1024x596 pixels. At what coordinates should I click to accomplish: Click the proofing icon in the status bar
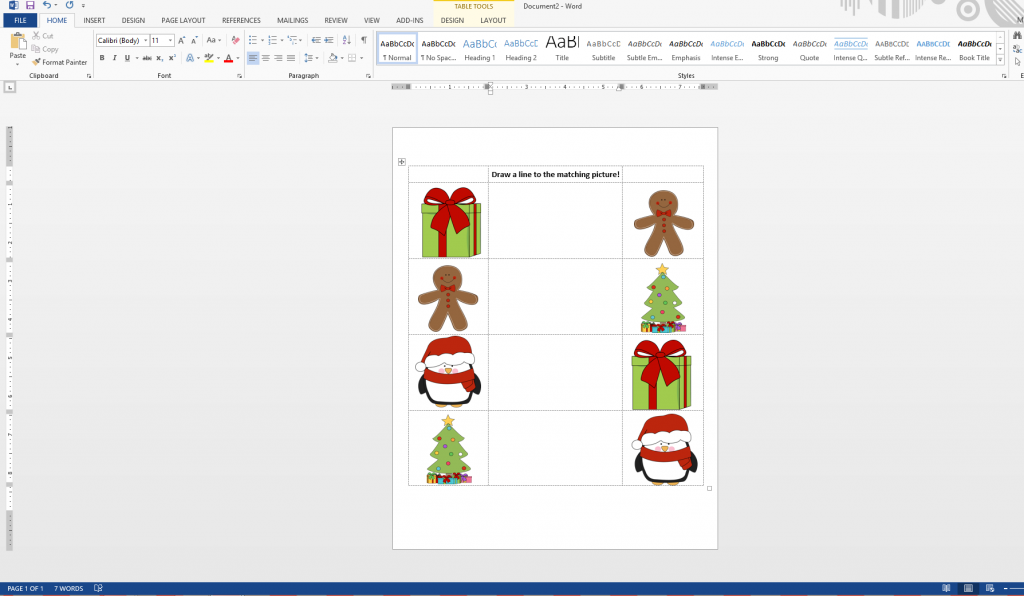tap(98, 588)
